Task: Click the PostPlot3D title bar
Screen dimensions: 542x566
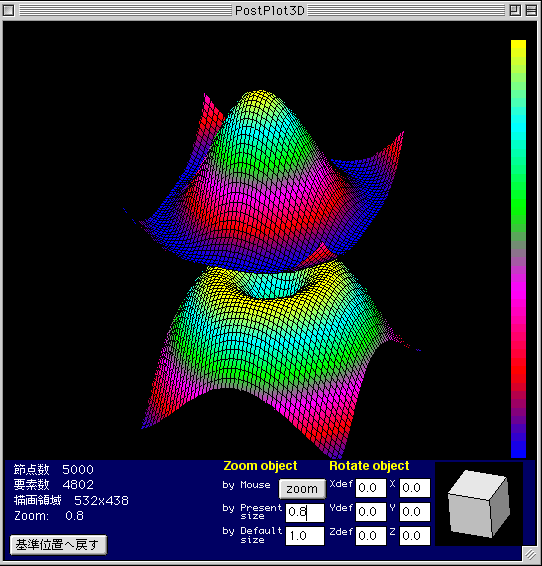Action: [270, 10]
